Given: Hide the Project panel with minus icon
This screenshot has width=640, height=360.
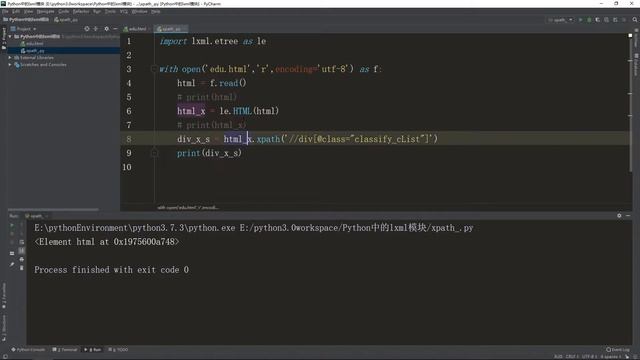Looking at the screenshot, I should tap(115, 29).
